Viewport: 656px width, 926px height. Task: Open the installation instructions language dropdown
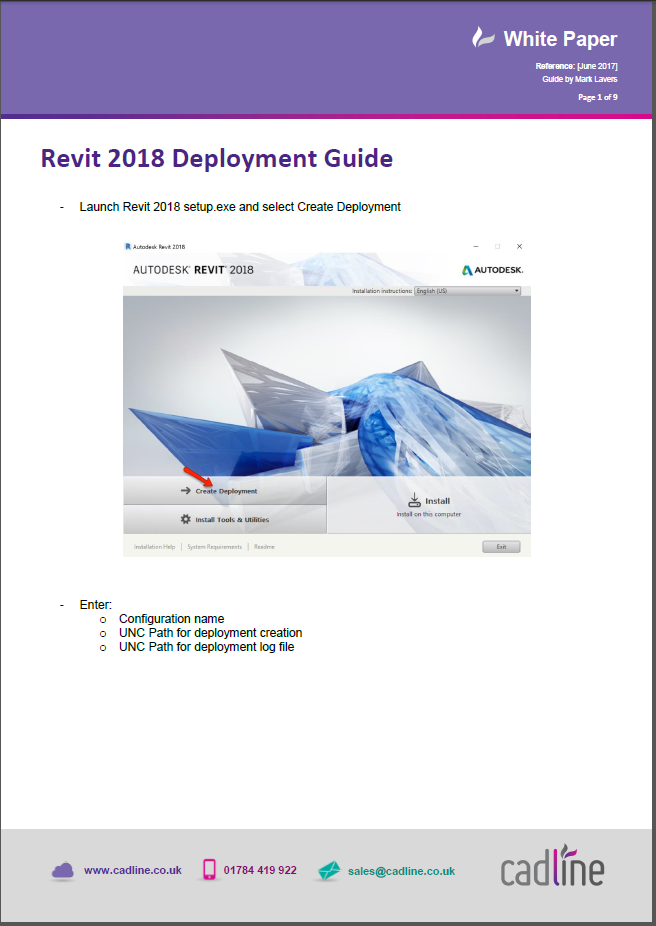coord(467,291)
